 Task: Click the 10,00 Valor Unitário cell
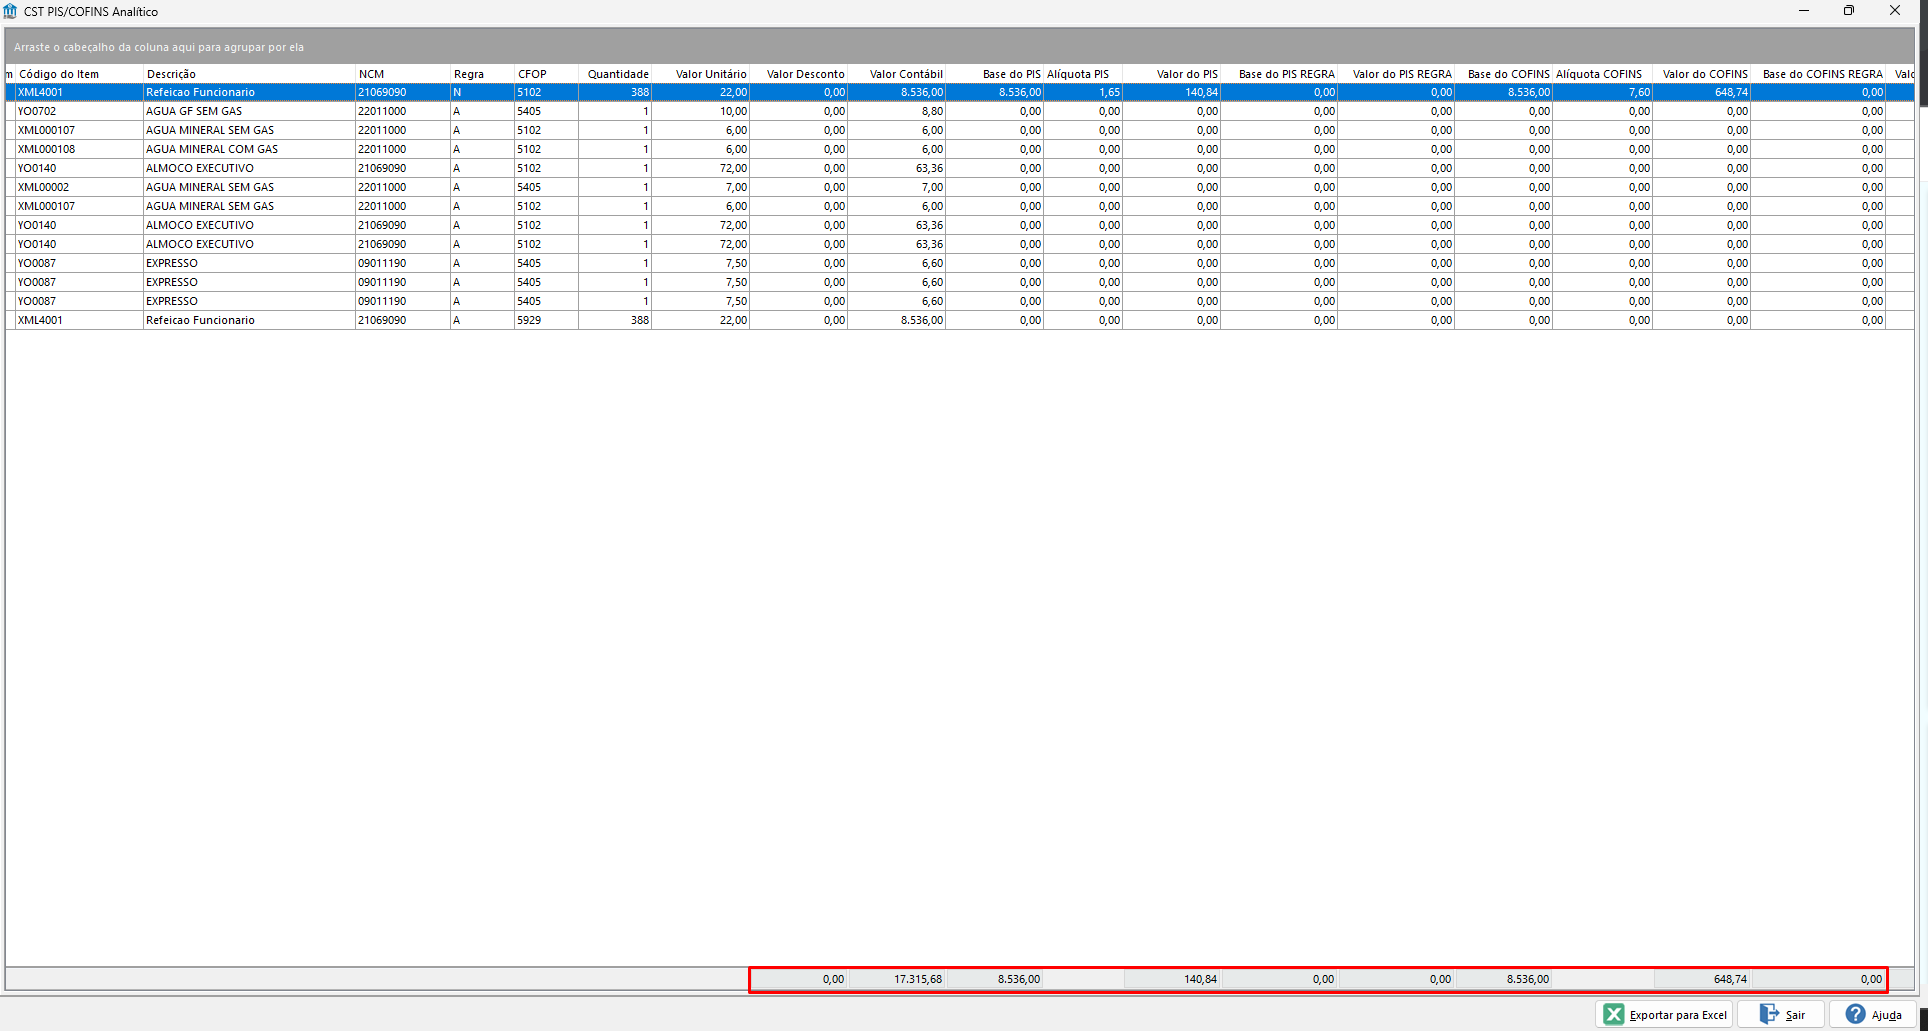[x=701, y=111]
